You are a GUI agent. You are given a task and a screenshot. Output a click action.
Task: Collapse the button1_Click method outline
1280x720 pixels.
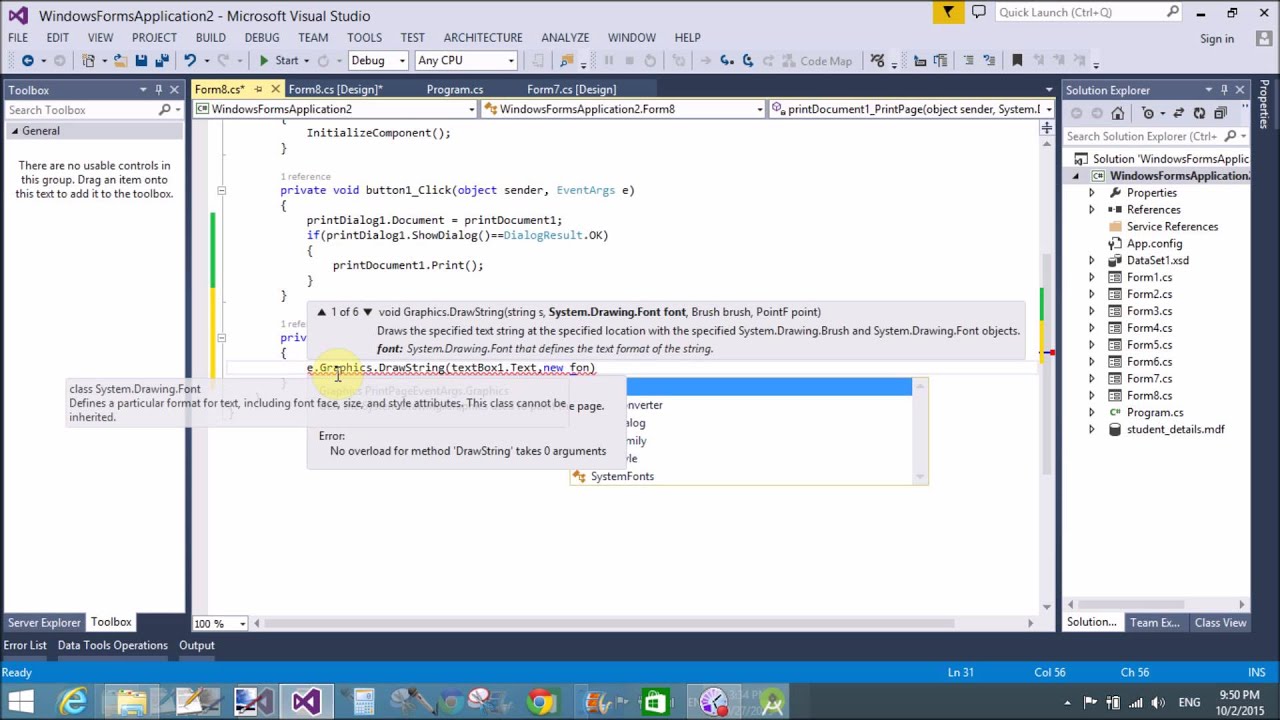tap(221, 190)
